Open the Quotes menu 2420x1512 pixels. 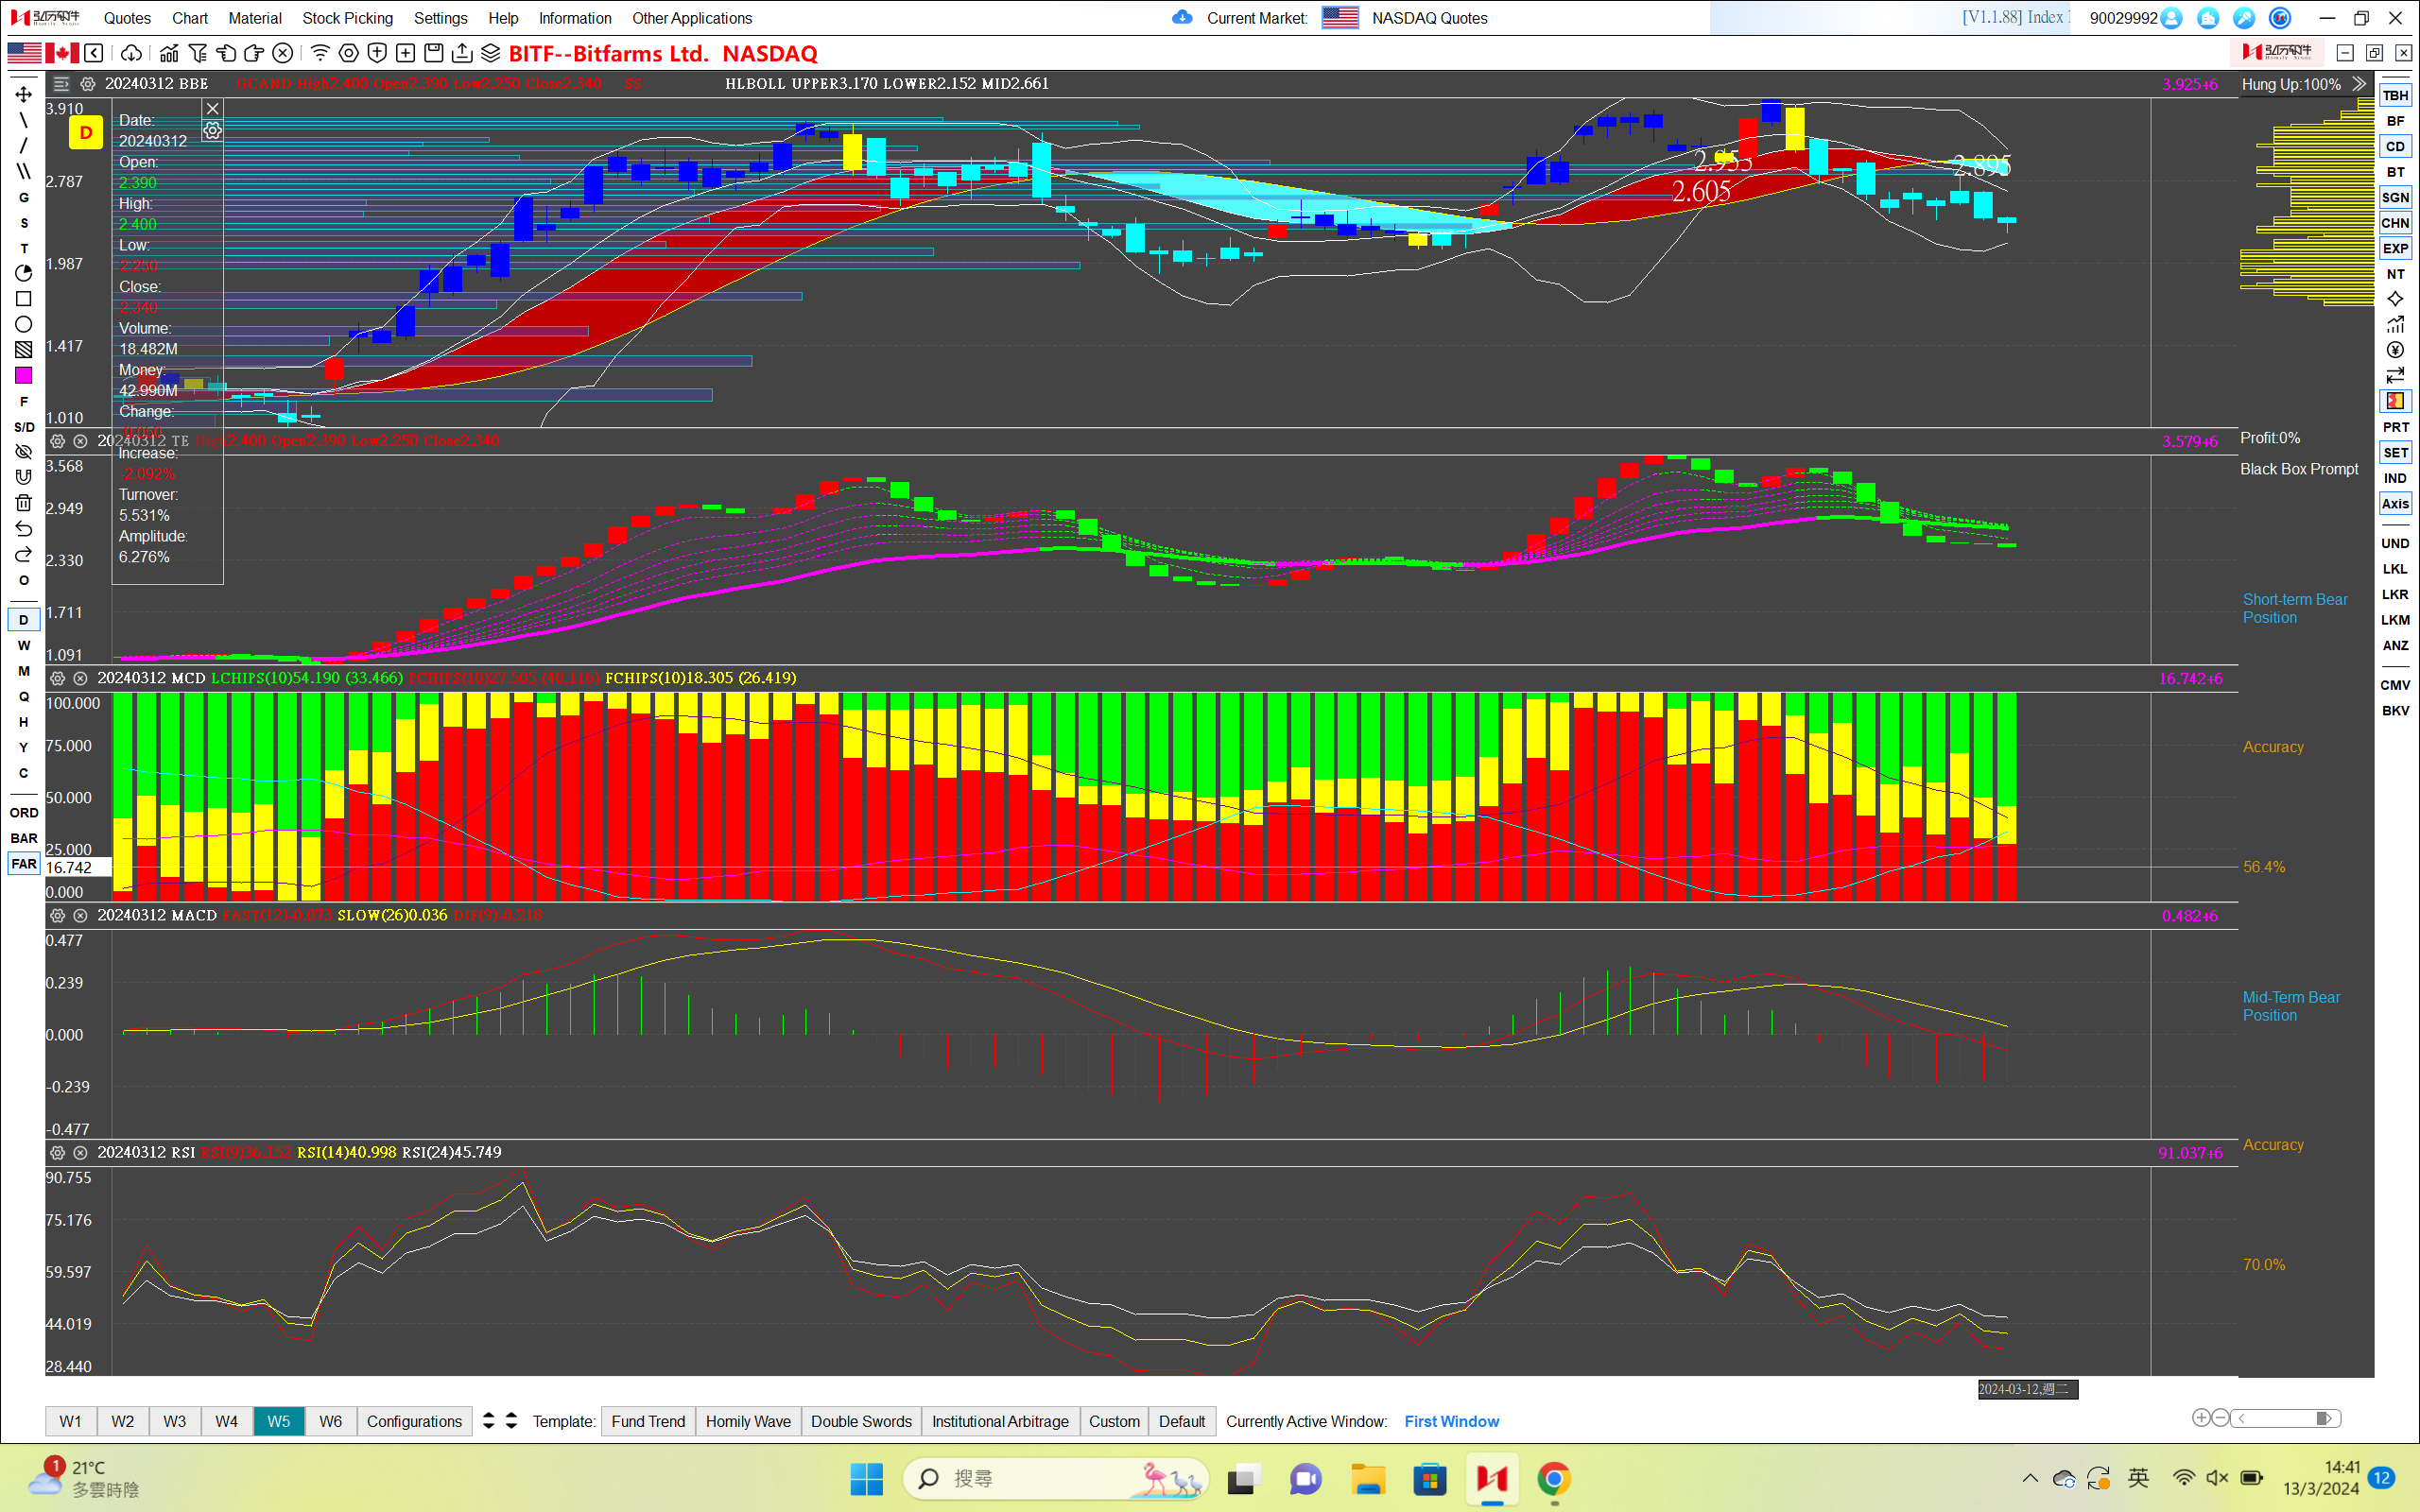(127, 18)
